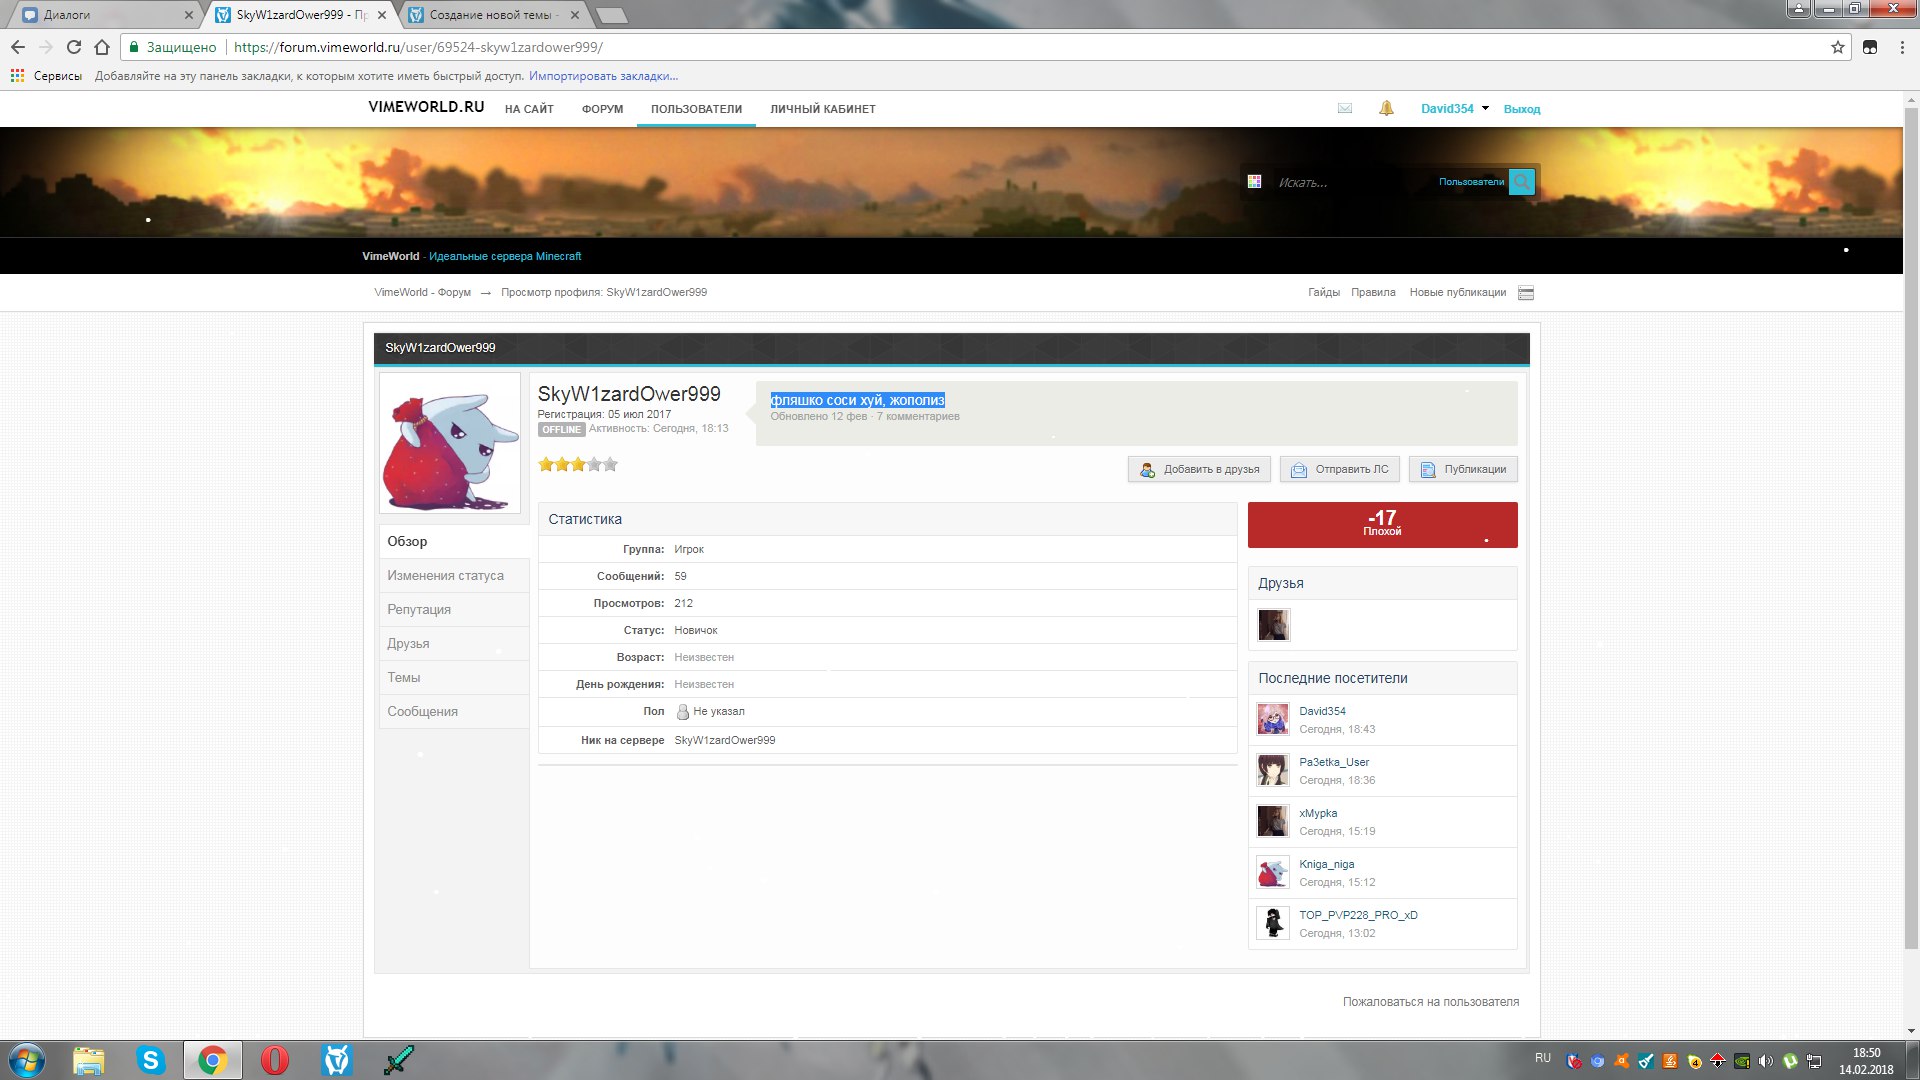Open the ПОЛЬЗОВАТЕЛИ menu item
Image resolution: width=1920 pixels, height=1080 pixels.
pos(696,109)
